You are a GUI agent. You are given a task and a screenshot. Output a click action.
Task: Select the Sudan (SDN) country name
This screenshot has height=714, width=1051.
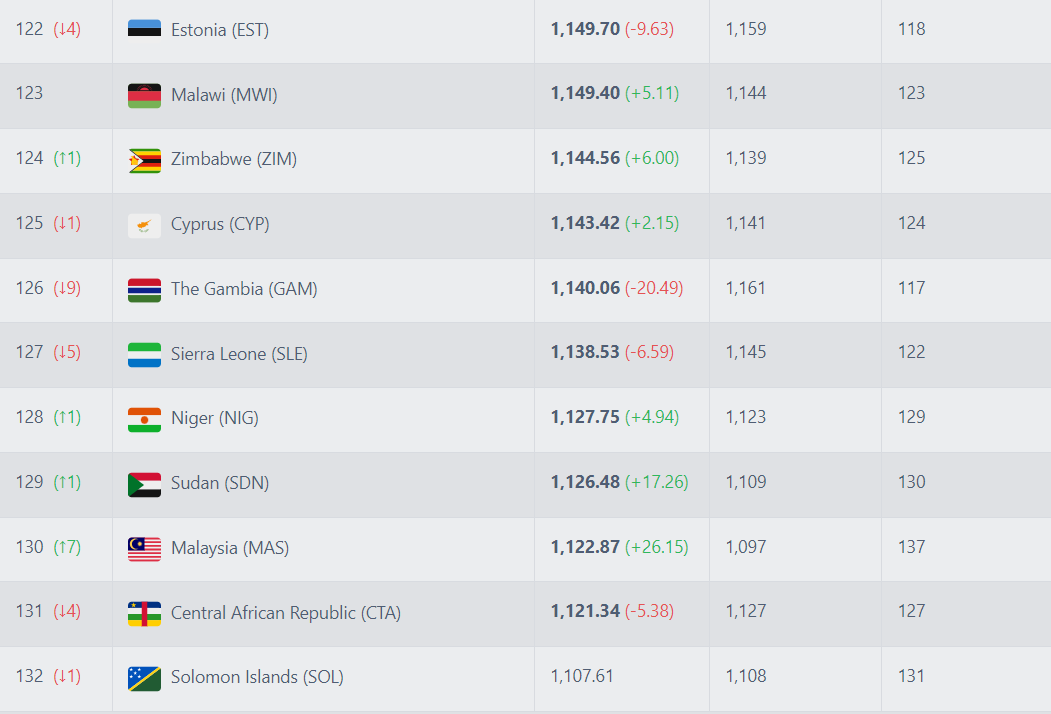coord(220,483)
